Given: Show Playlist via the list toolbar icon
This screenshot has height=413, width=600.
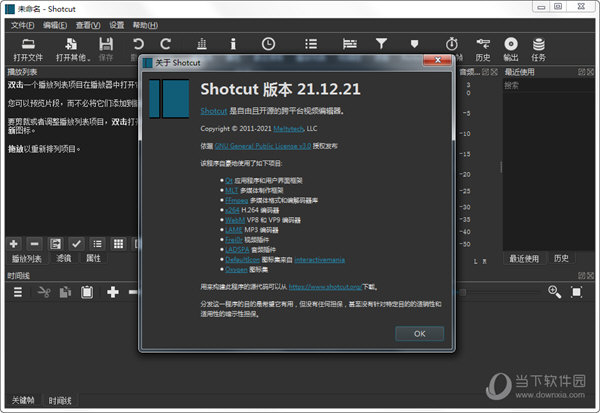Looking at the screenshot, I should click(x=311, y=44).
